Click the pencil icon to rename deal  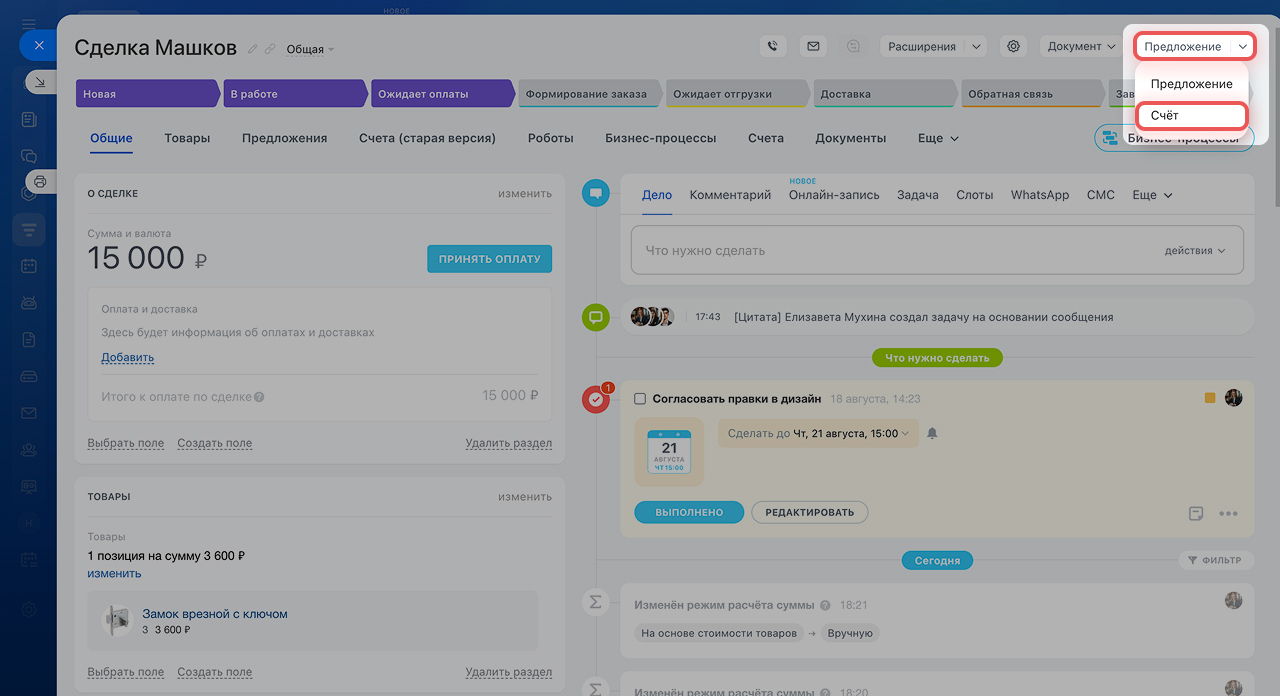pos(253,49)
